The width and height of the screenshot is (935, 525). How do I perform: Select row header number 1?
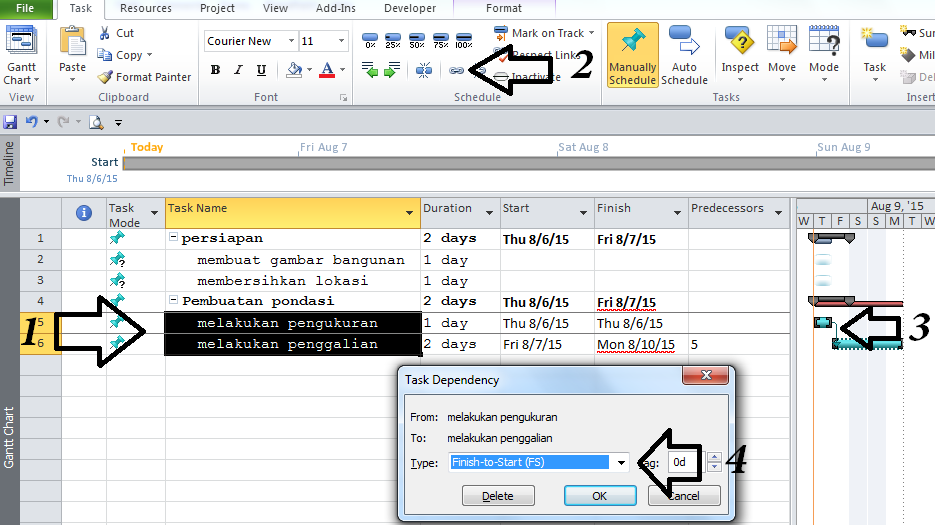[x=41, y=238]
